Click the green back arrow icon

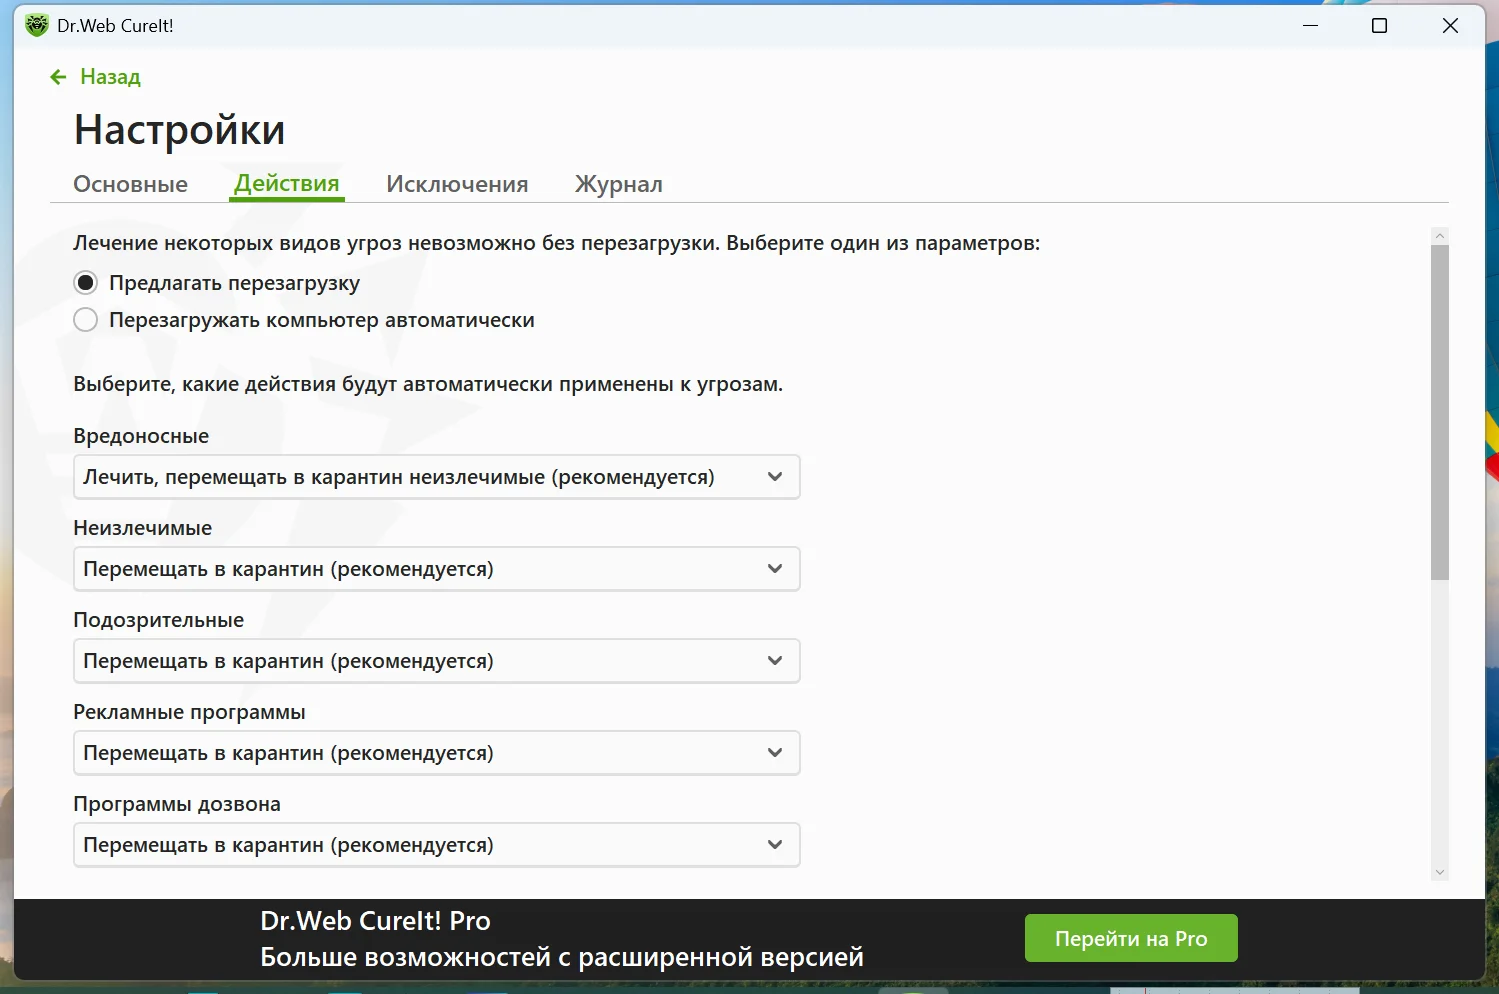(58, 77)
